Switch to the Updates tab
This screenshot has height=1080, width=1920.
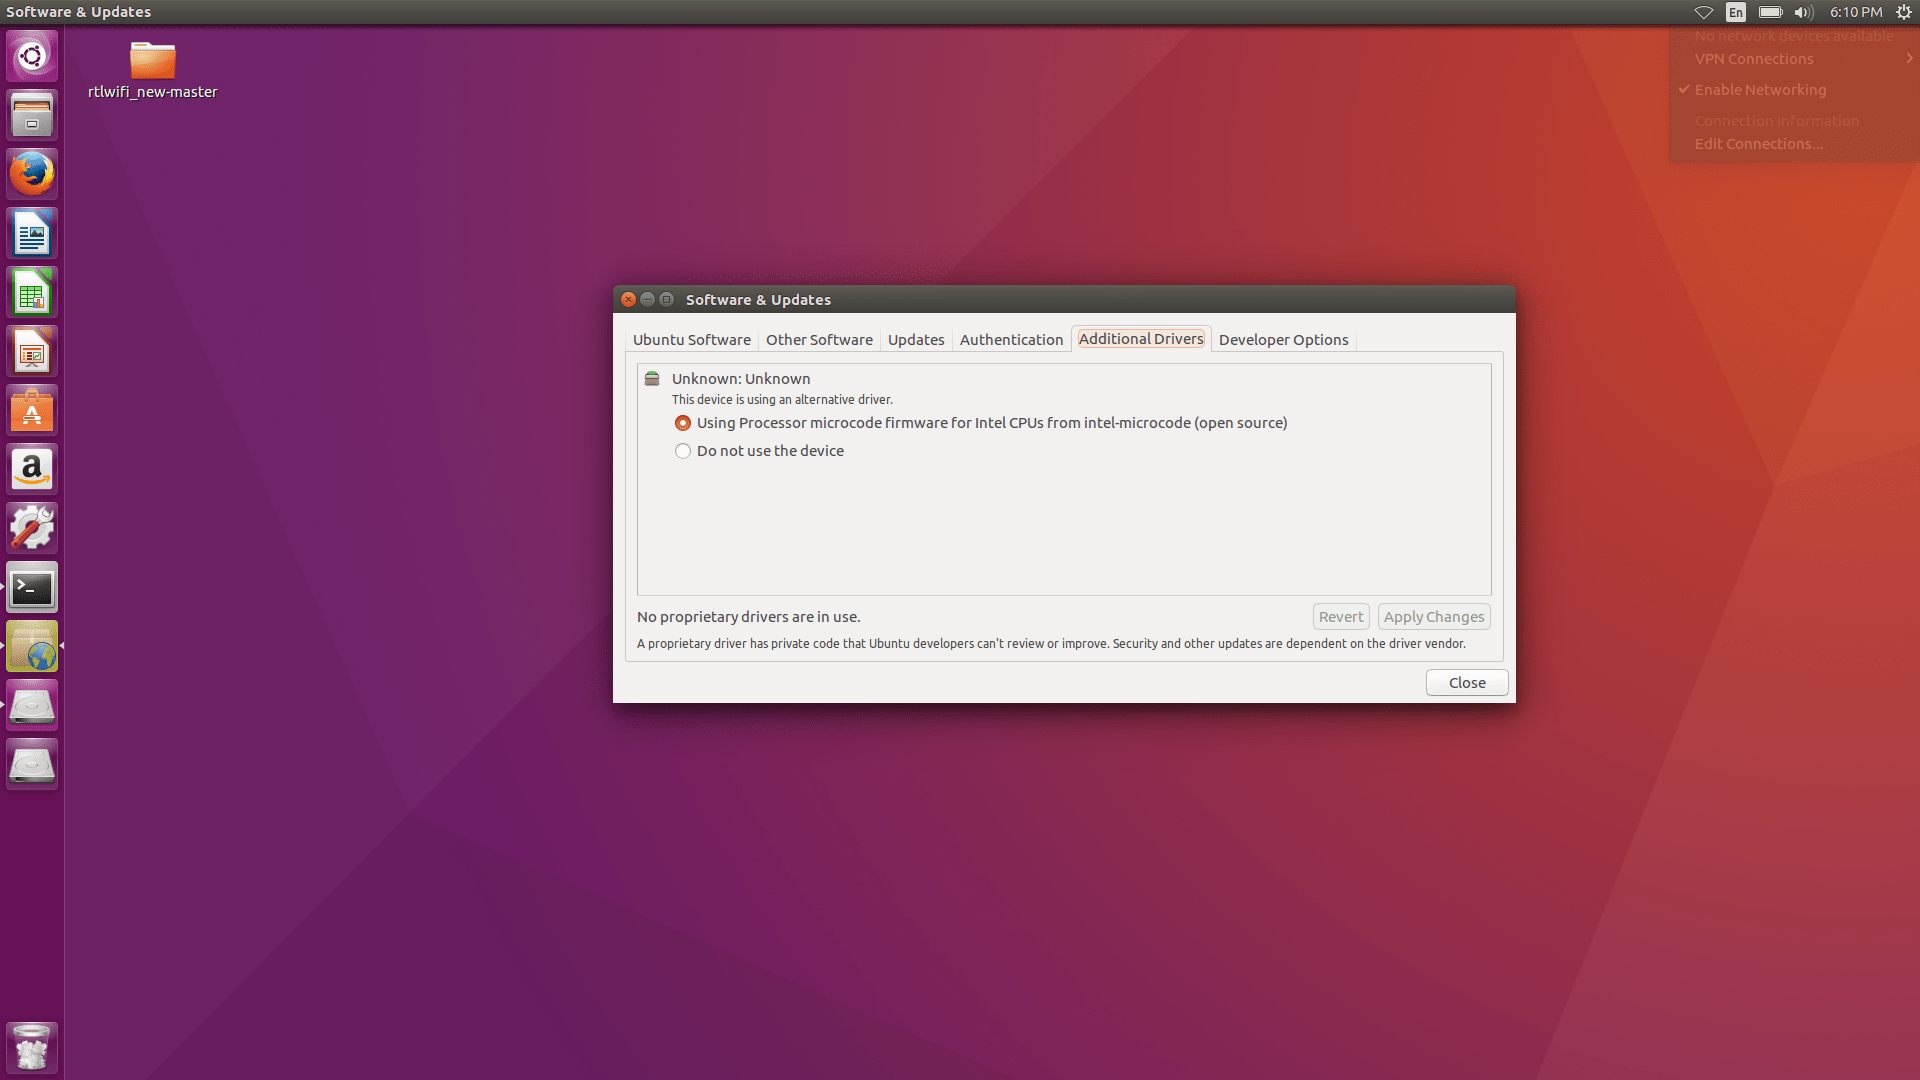[915, 339]
